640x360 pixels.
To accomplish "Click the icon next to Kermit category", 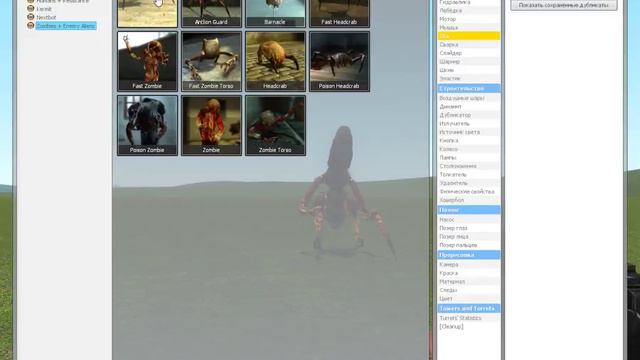I will point(30,9).
